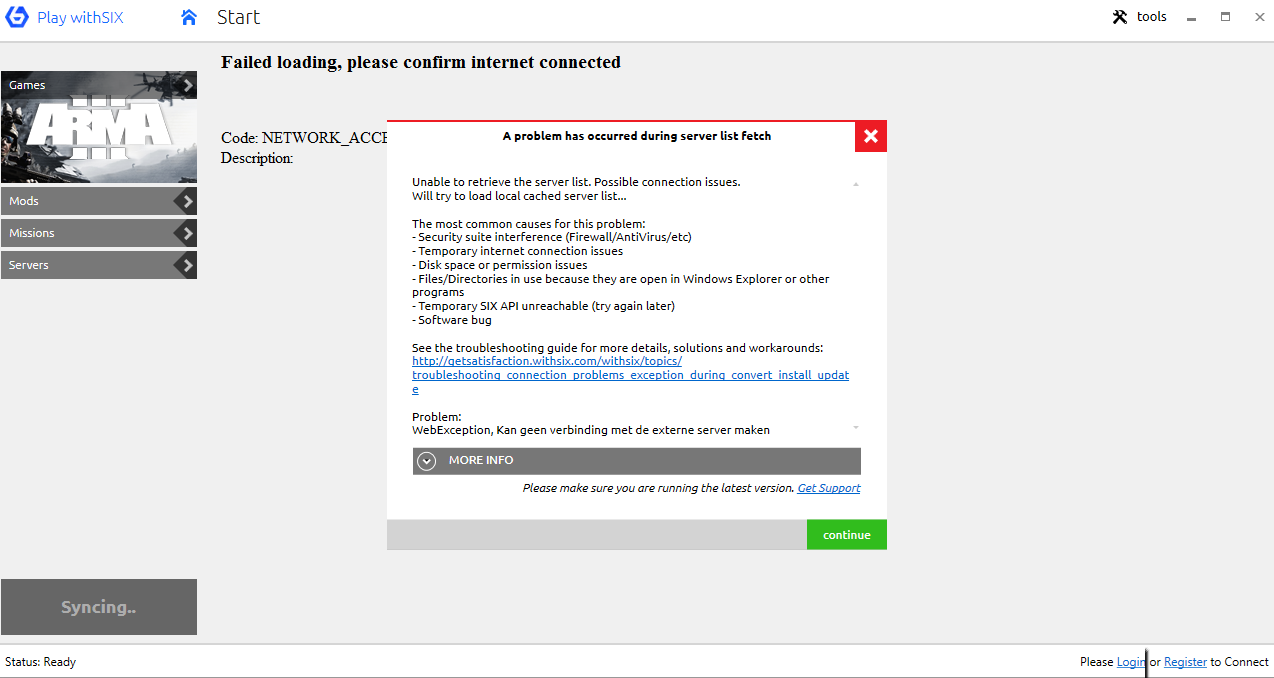
Task: Click the 'Failed loading, please confirm internet connected' heading
Action: click(x=421, y=62)
